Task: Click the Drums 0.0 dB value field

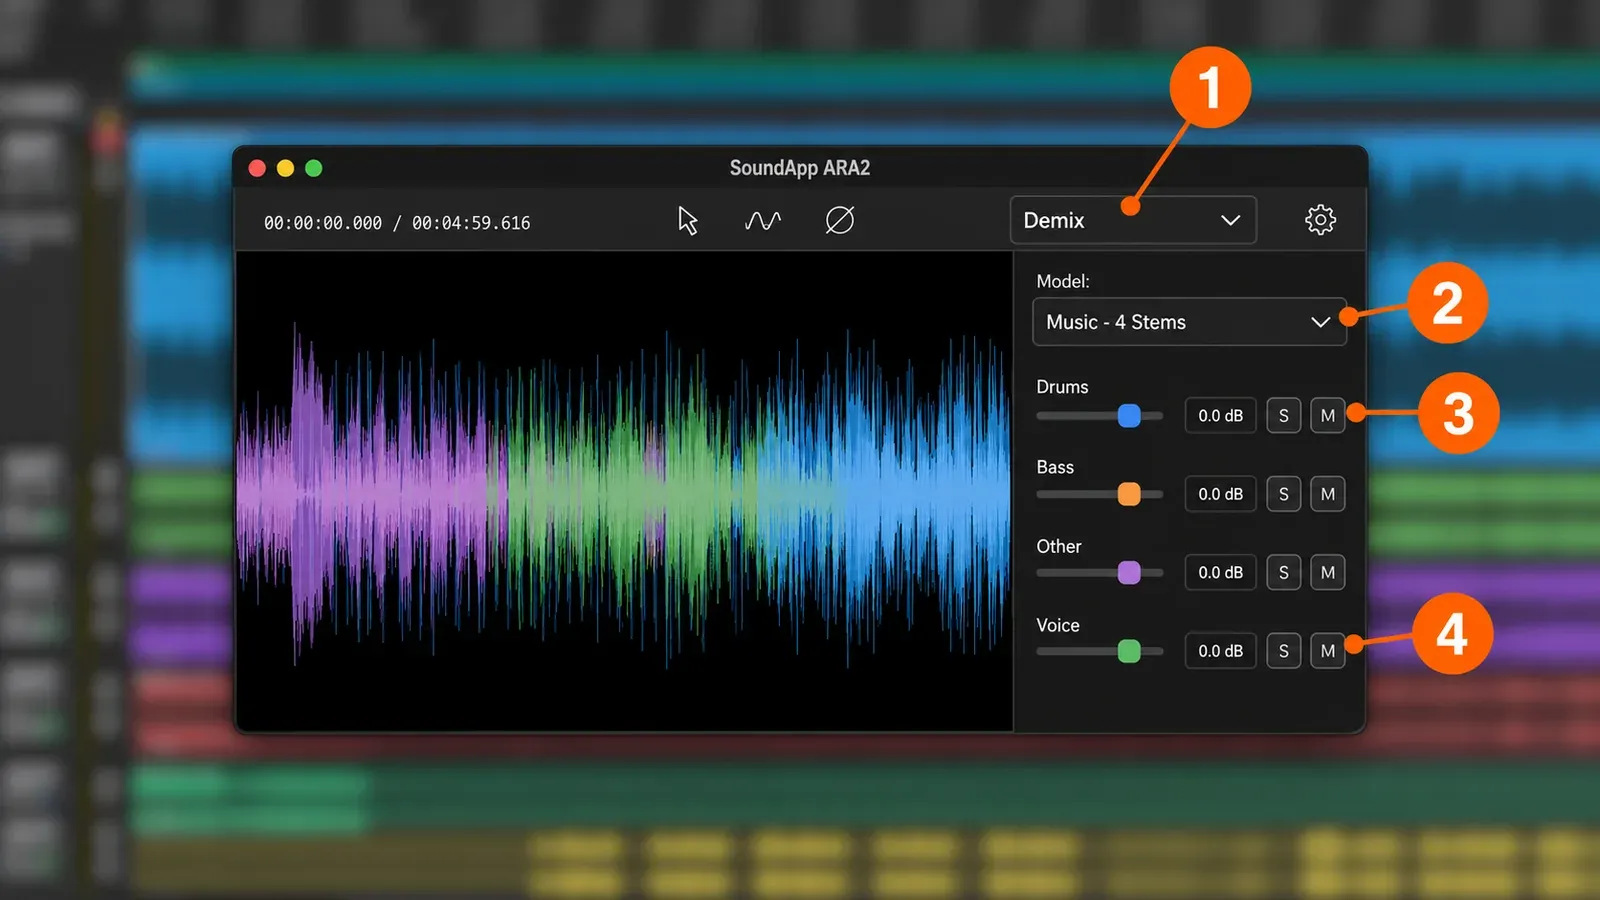Action: [1220, 415]
